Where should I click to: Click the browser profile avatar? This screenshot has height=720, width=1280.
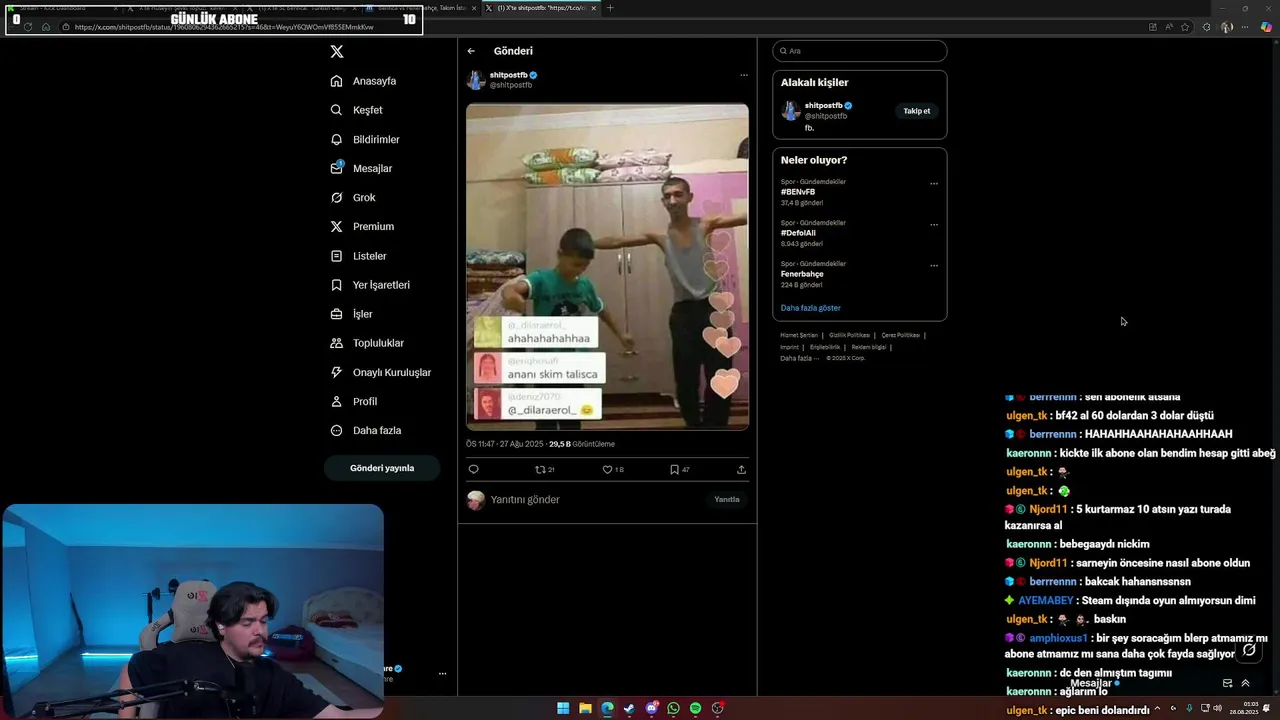pyautogui.click(x=1227, y=27)
